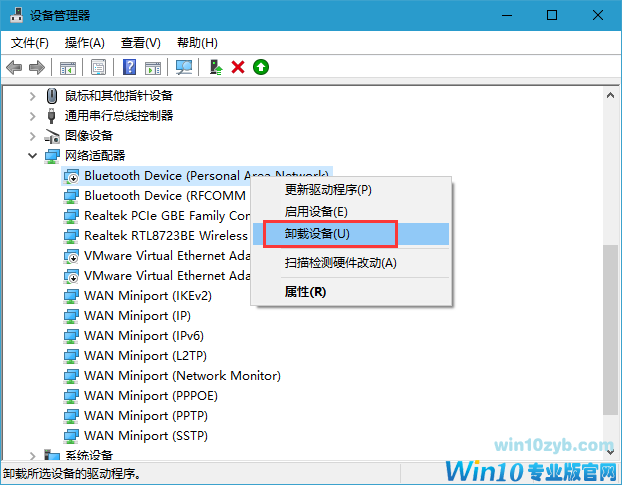Screen dimensions: 622x485
Task: Minimize the 设备管理器 window
Action: coord(507,15)
